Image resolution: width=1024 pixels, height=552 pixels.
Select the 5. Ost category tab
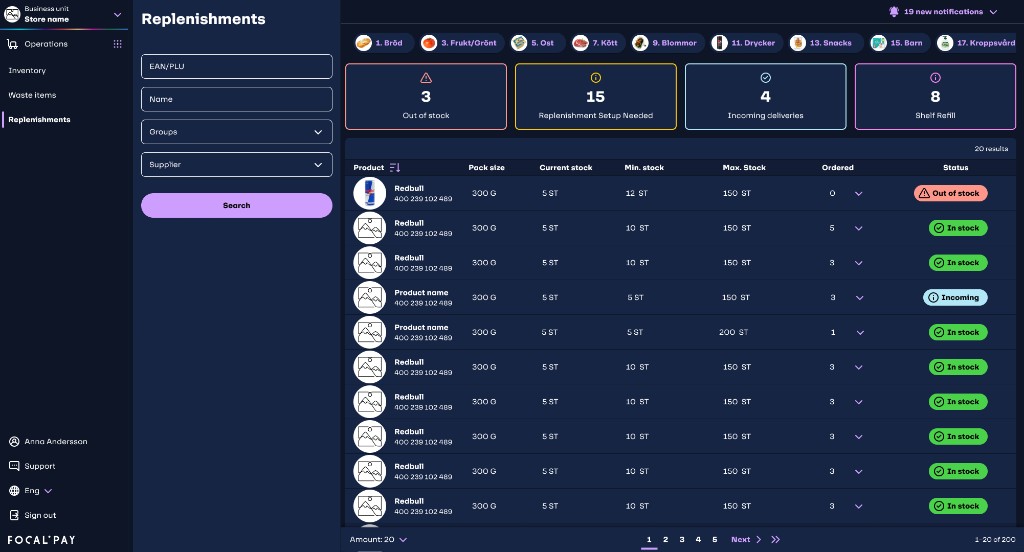[536, 43]
